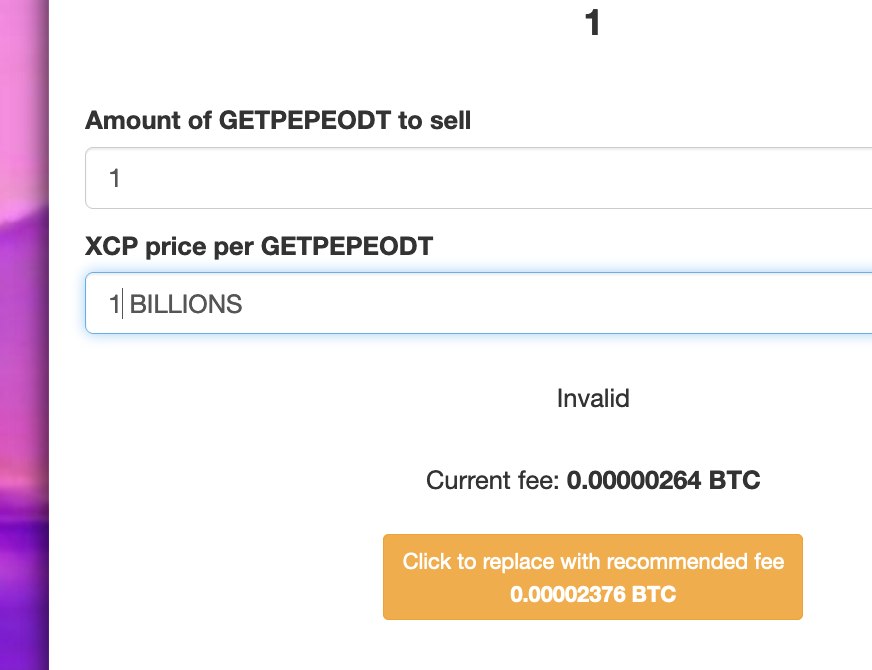Click the word XCP in the price label

[x=111, y=246]
